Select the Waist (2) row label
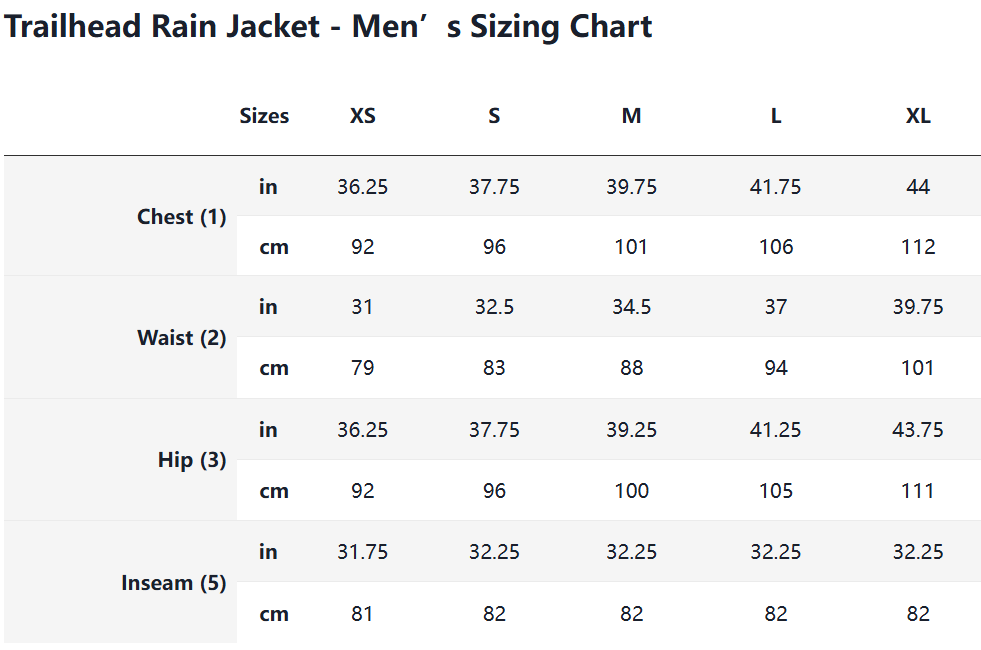 (x=182, y=338)
